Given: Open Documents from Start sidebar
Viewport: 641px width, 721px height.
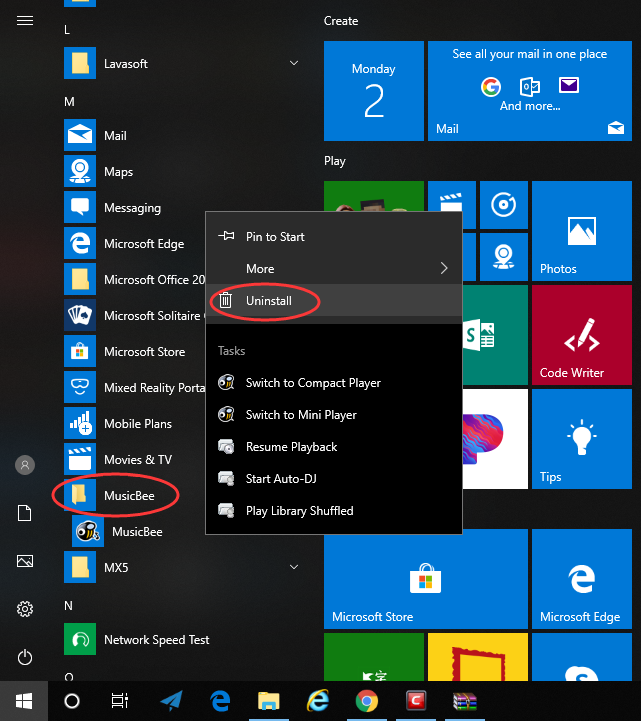Looking at the screenshot, I should point(25,513).
